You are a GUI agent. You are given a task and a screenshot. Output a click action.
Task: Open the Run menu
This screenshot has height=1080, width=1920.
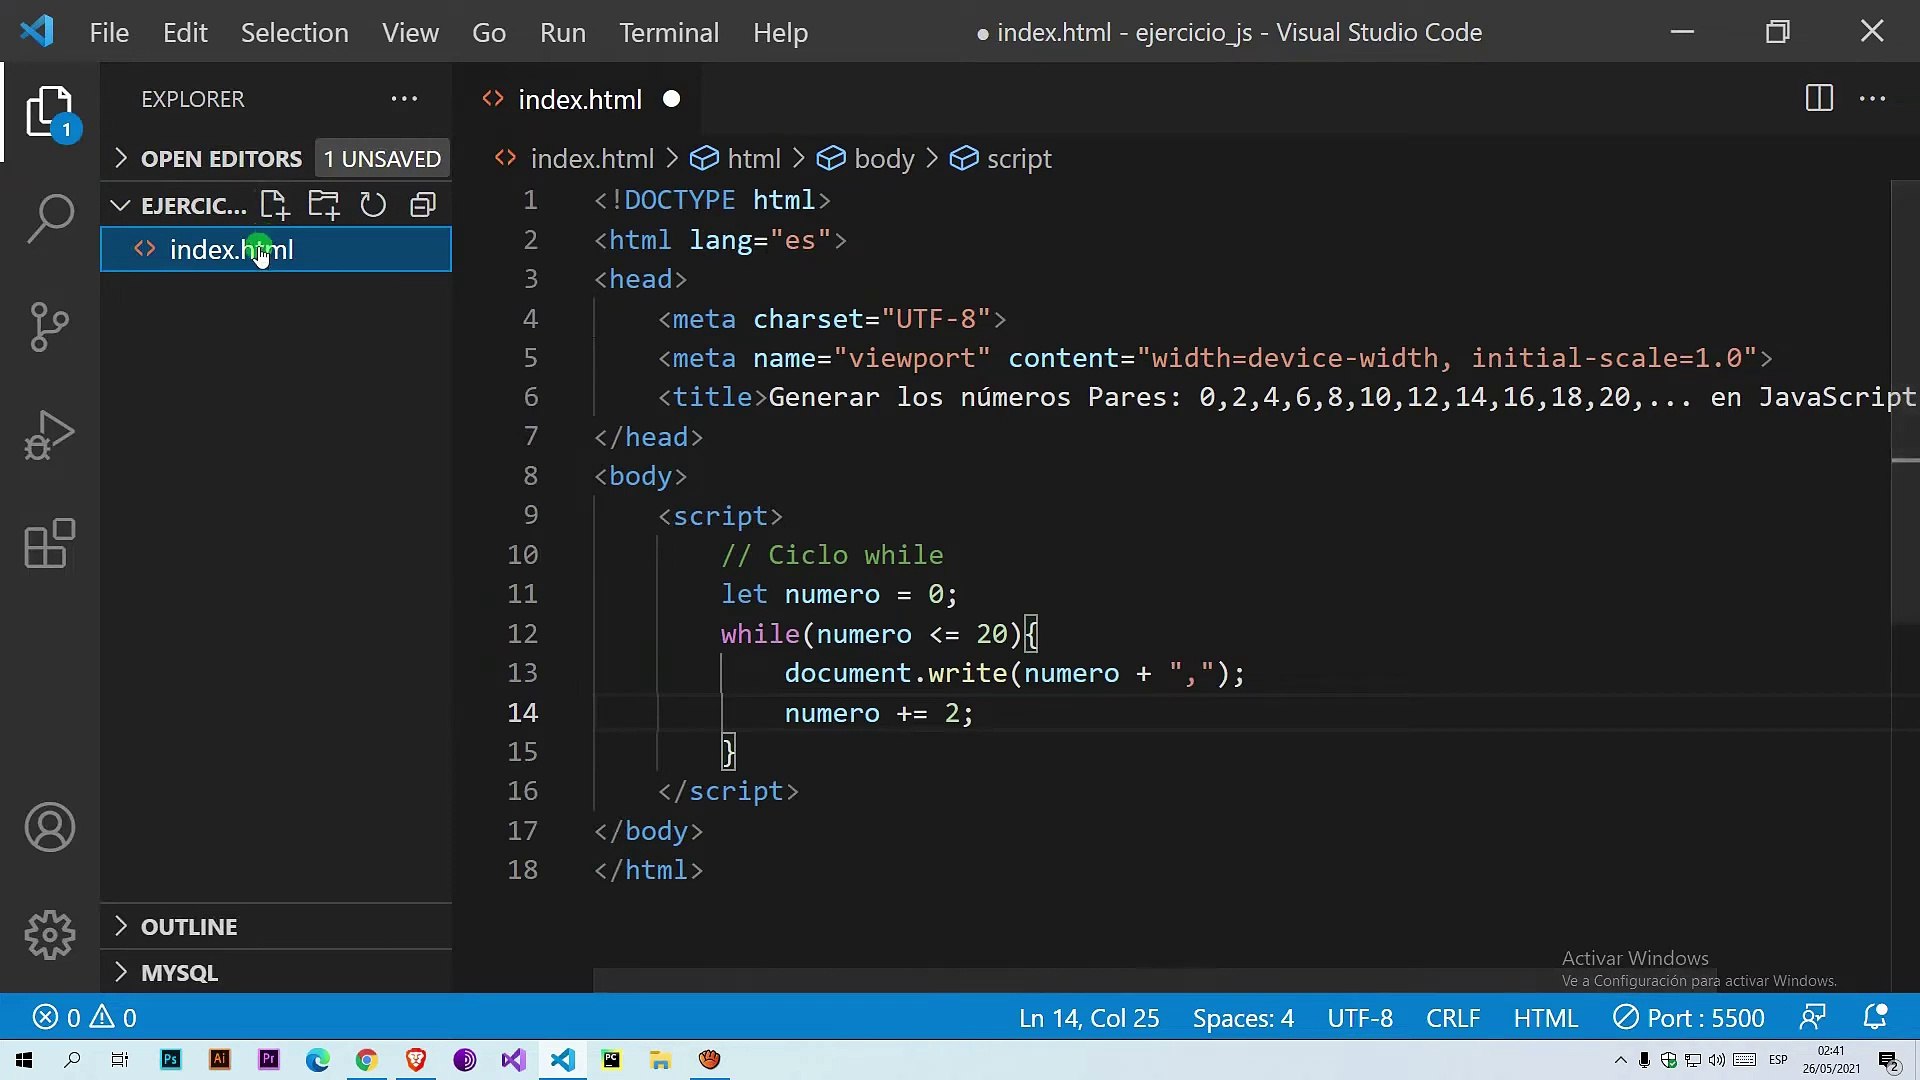pos(562,32)
